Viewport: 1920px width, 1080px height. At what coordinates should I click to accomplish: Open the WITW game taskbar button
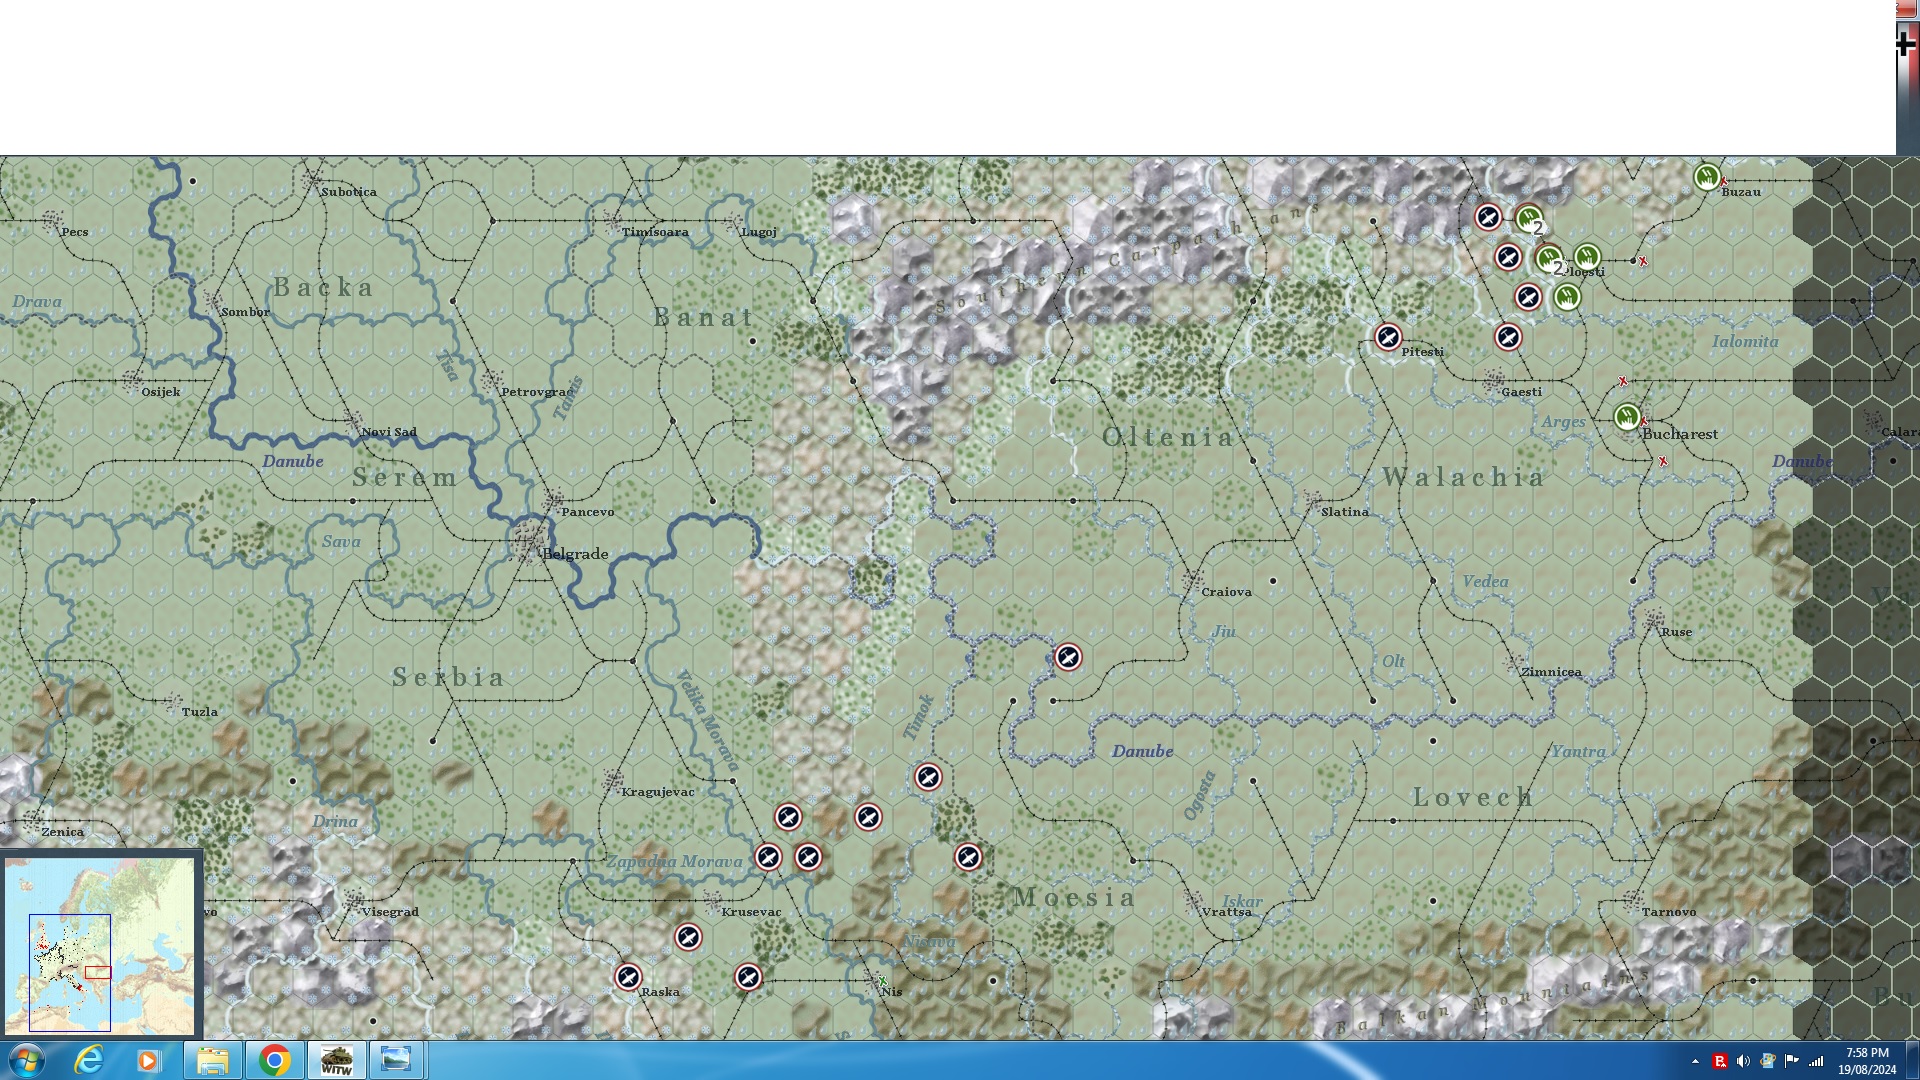336,1060
